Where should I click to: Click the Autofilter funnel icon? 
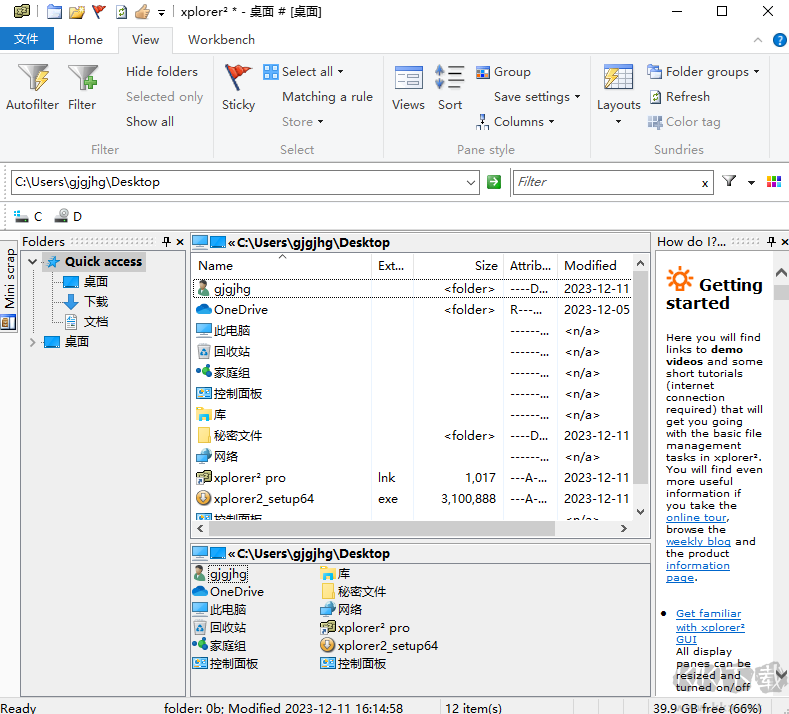(32, 80)
